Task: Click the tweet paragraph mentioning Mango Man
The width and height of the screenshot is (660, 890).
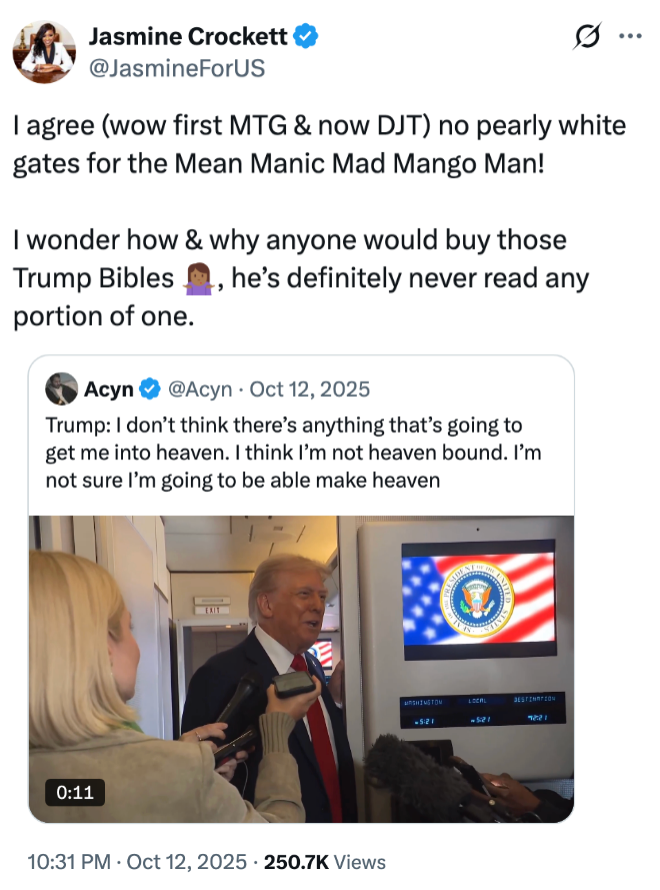Action: 319,144
